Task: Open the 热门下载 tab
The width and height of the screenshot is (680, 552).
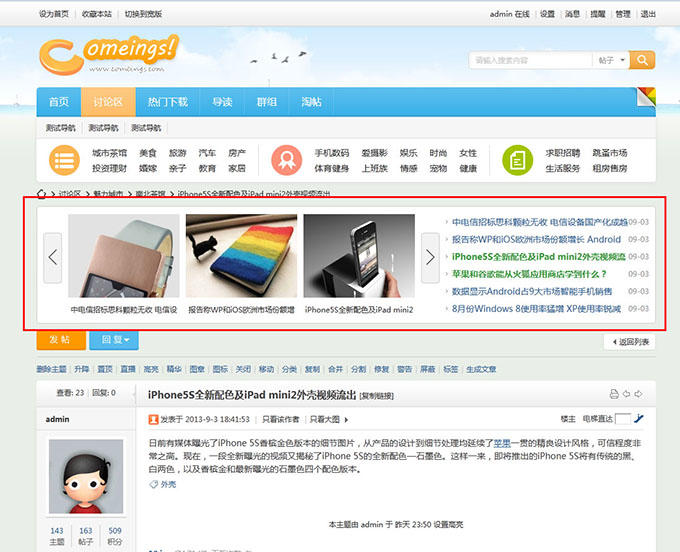Action: tap(167, 102)
